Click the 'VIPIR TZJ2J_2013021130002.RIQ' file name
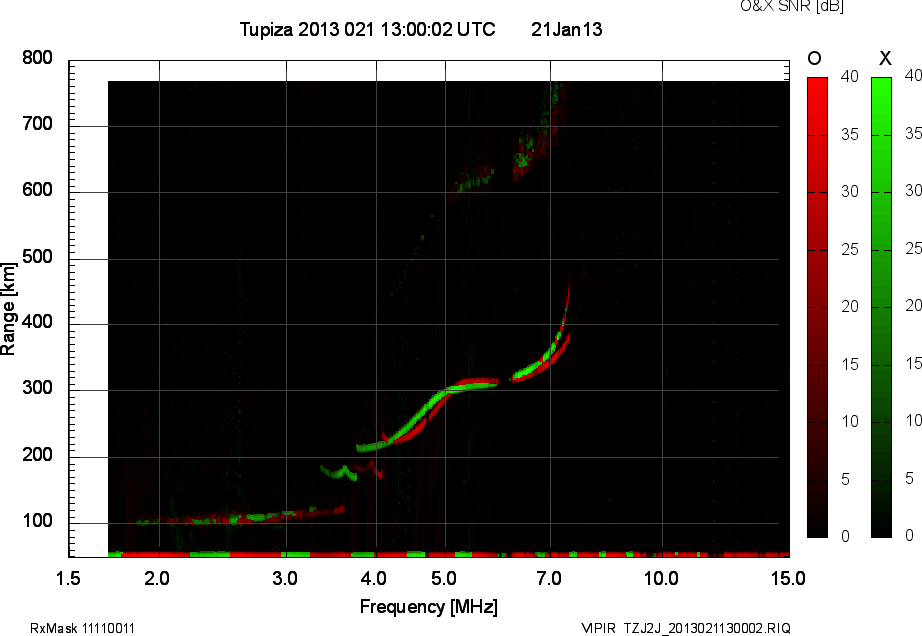 click(686, 628)
